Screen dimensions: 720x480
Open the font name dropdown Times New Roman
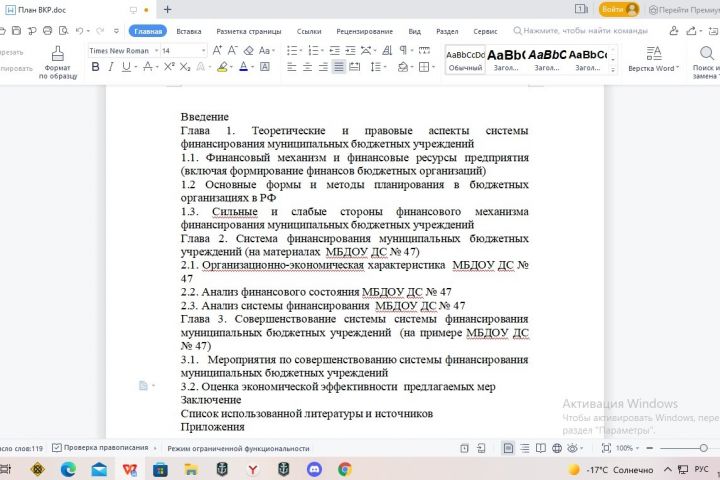click(x=157, y=51)
